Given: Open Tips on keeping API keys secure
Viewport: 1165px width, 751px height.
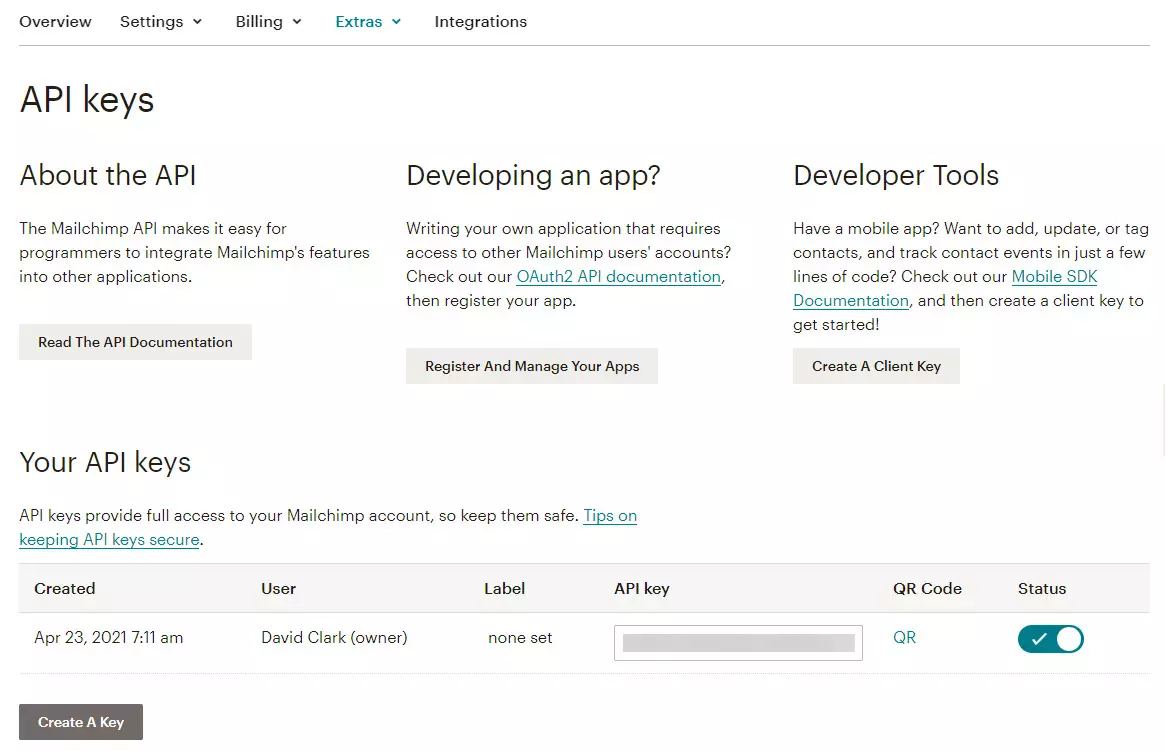Looking at the screenshot, I should (609, 516).
